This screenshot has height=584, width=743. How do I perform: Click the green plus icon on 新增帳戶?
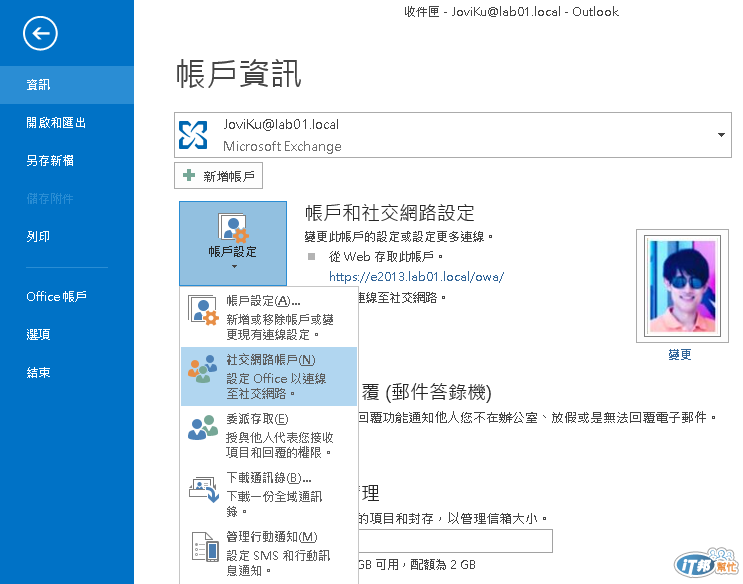(189, 175)
